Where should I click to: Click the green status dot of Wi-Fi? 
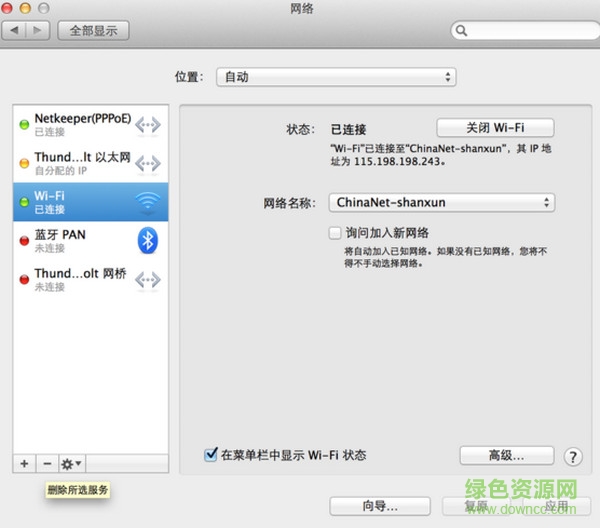24,202
